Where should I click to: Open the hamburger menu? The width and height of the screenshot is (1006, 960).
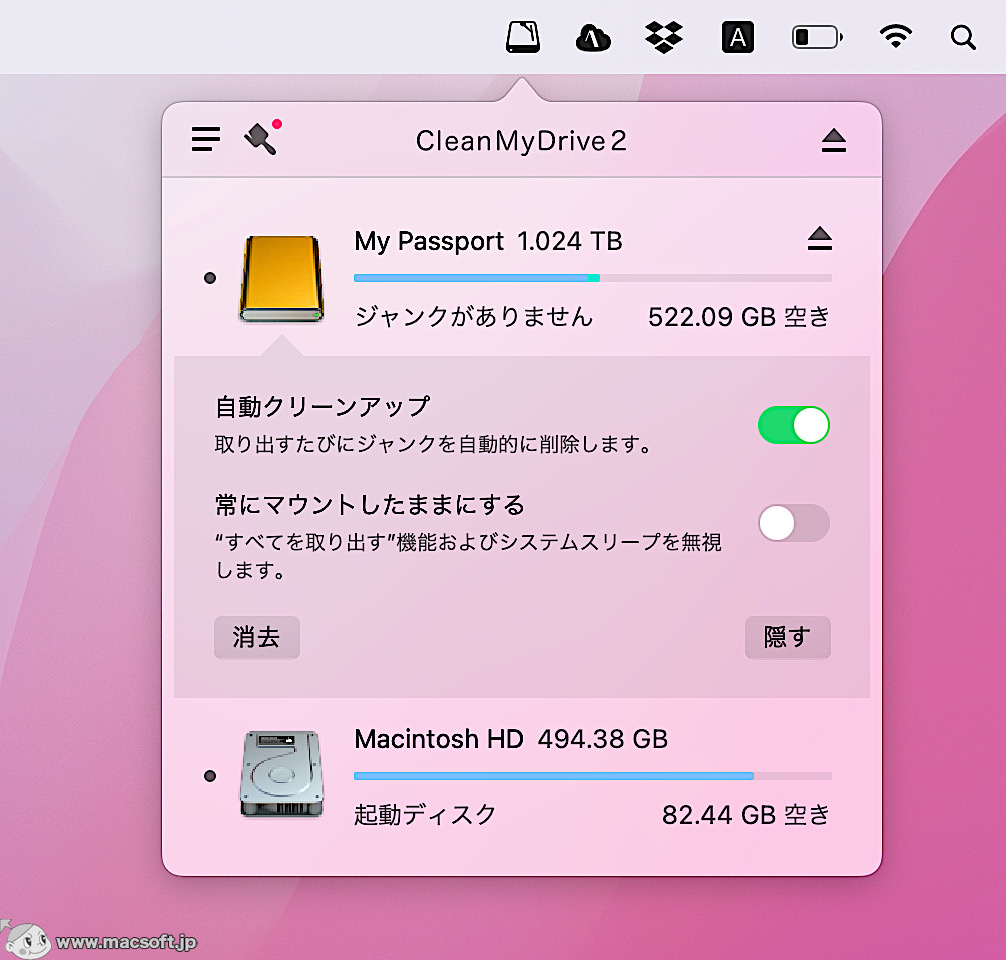[x=205, y=139]
